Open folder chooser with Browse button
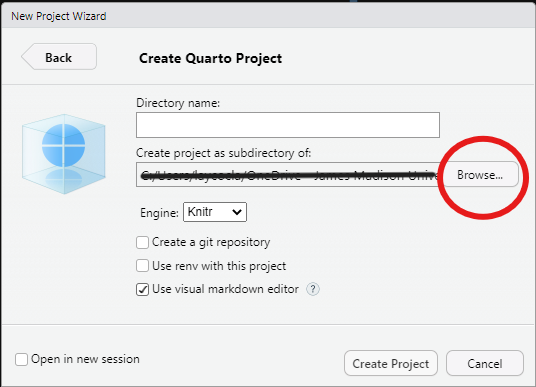Image resolution: width=536 pixels, height=387 pixels. pyautogui.click(x=480, y=175)
